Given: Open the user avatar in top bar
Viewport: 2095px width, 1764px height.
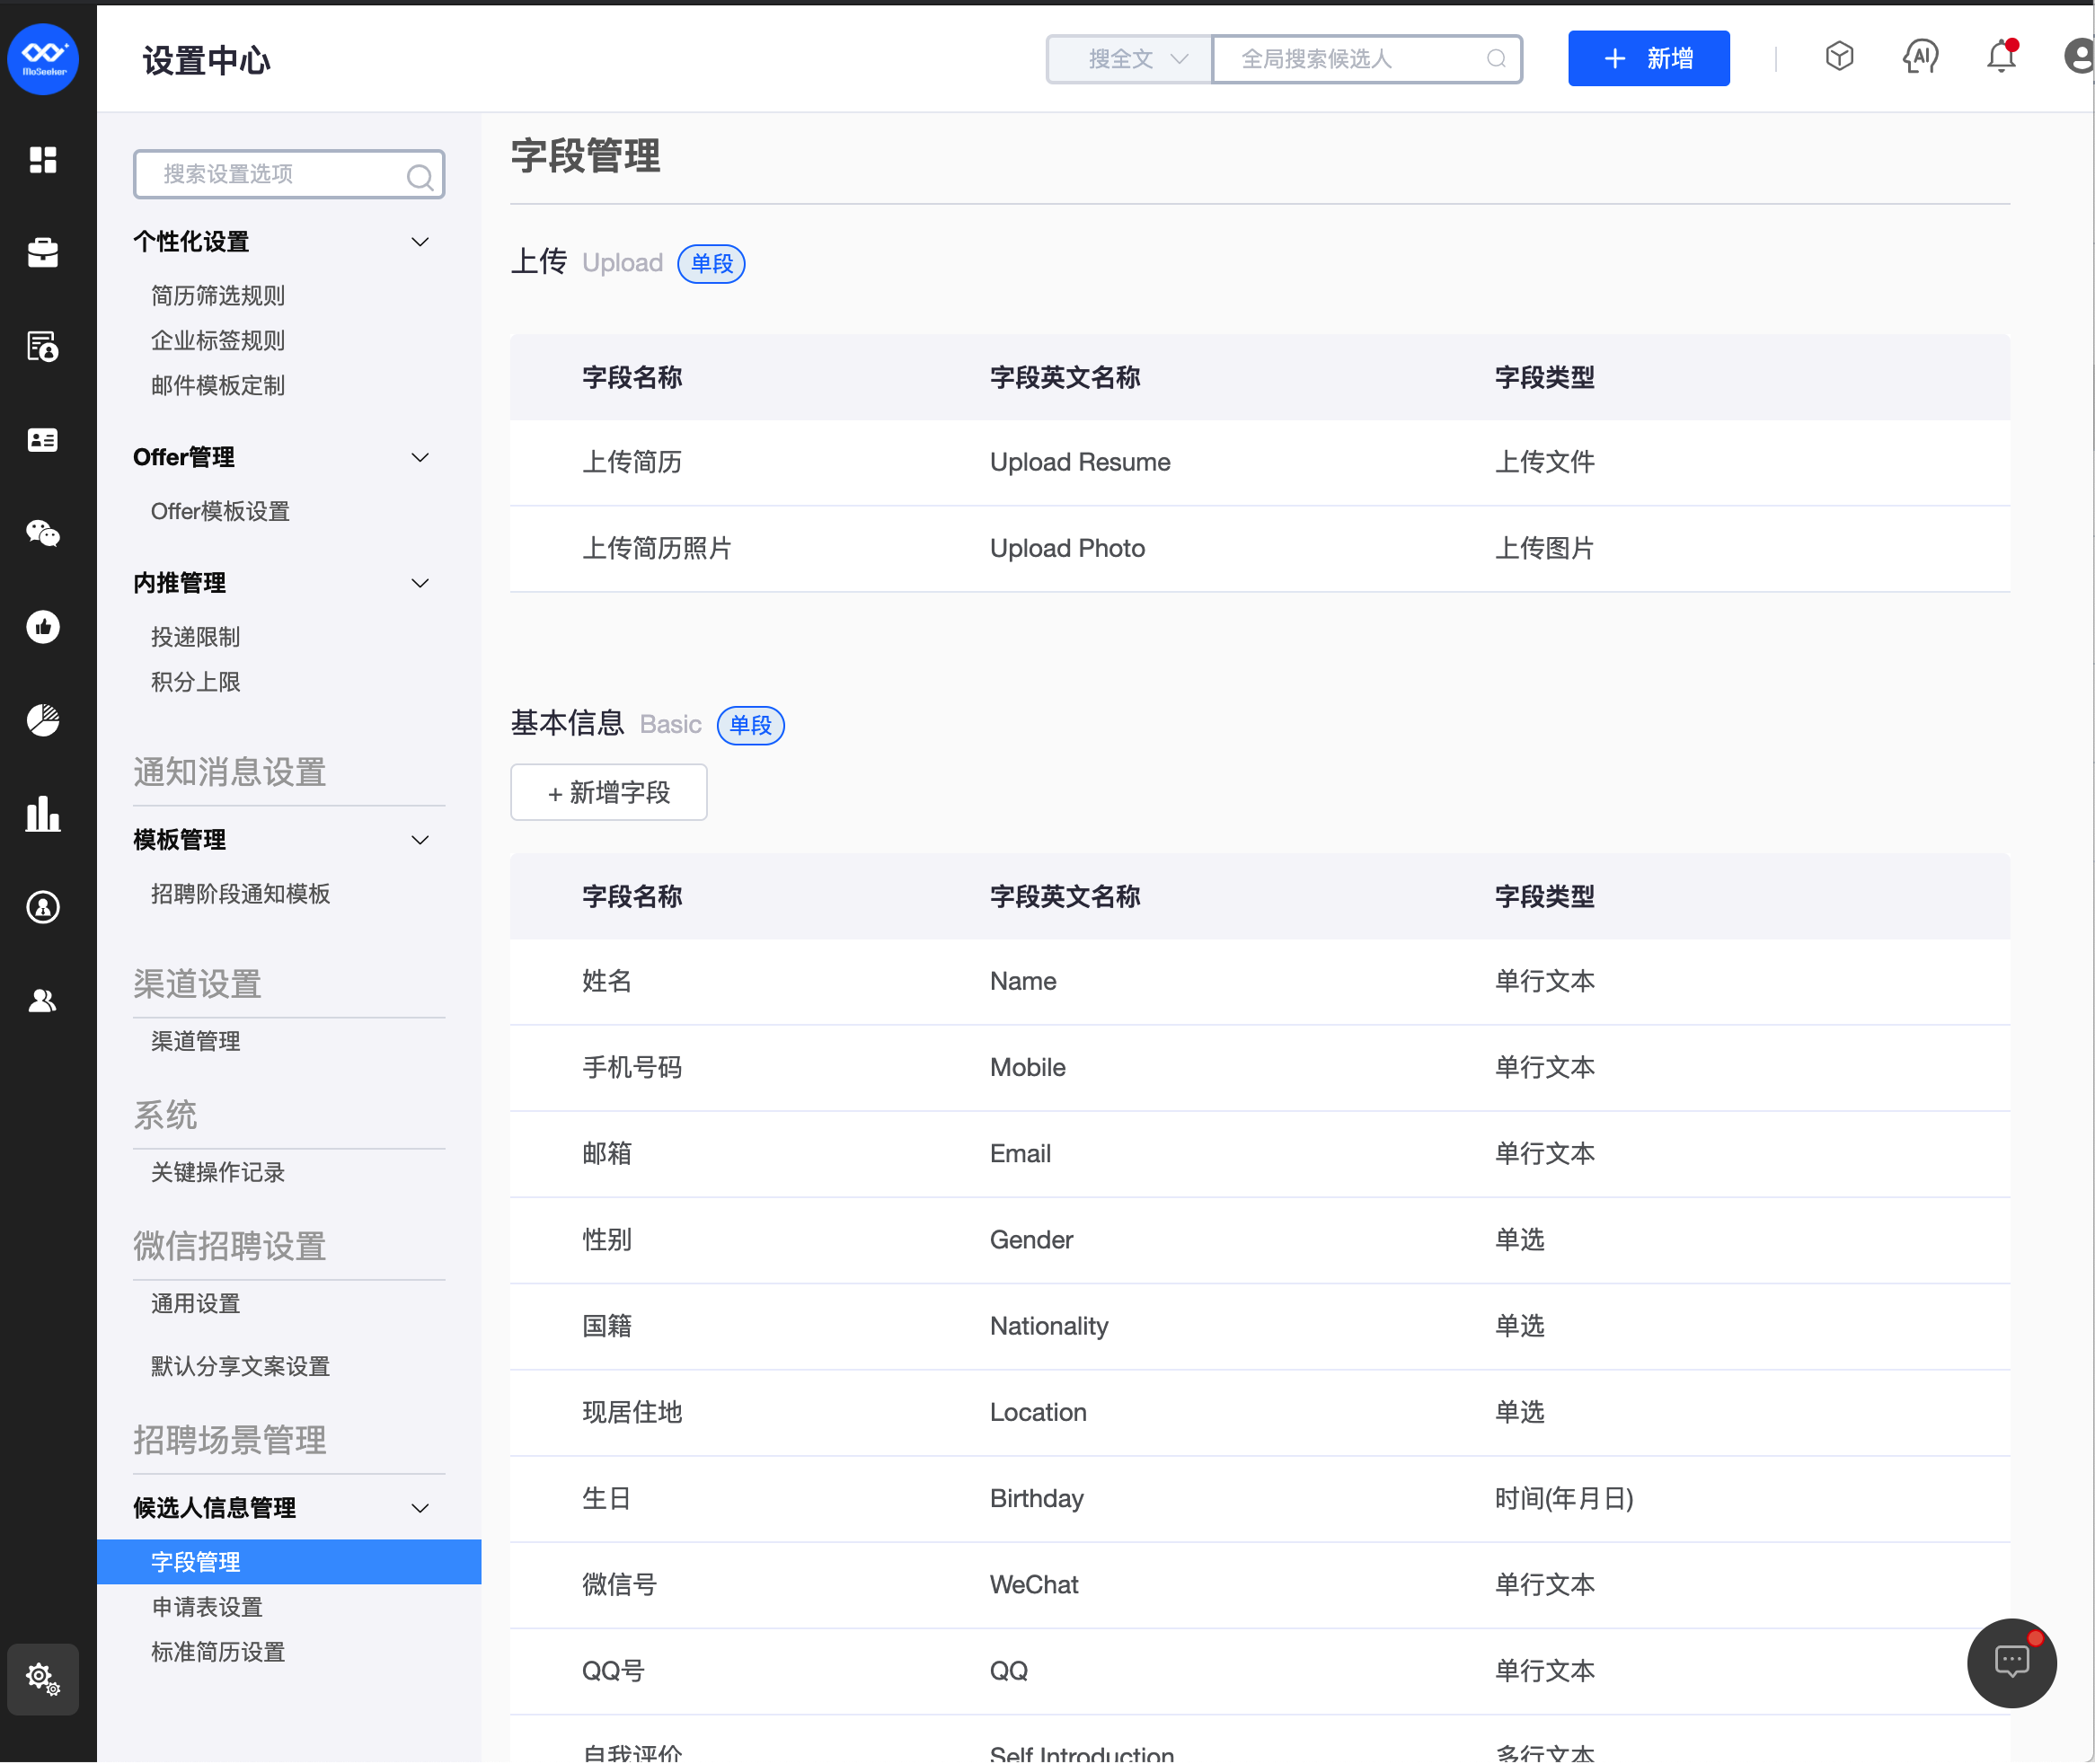Looking at the screenshot, I should click(x=2080, y=57).
